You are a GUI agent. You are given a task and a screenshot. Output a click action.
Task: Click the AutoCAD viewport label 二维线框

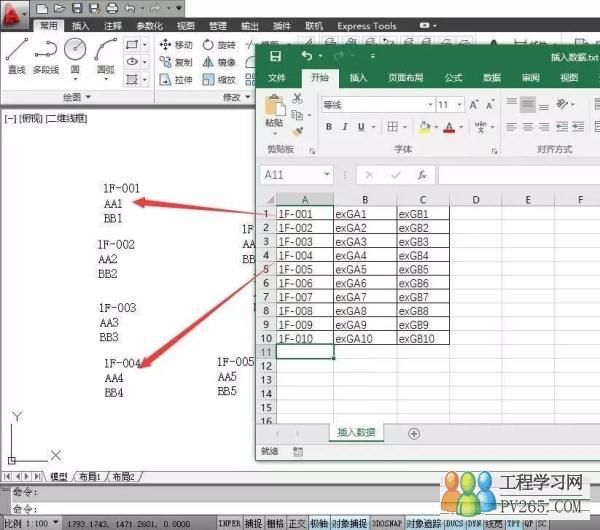(x=67, y=119)
